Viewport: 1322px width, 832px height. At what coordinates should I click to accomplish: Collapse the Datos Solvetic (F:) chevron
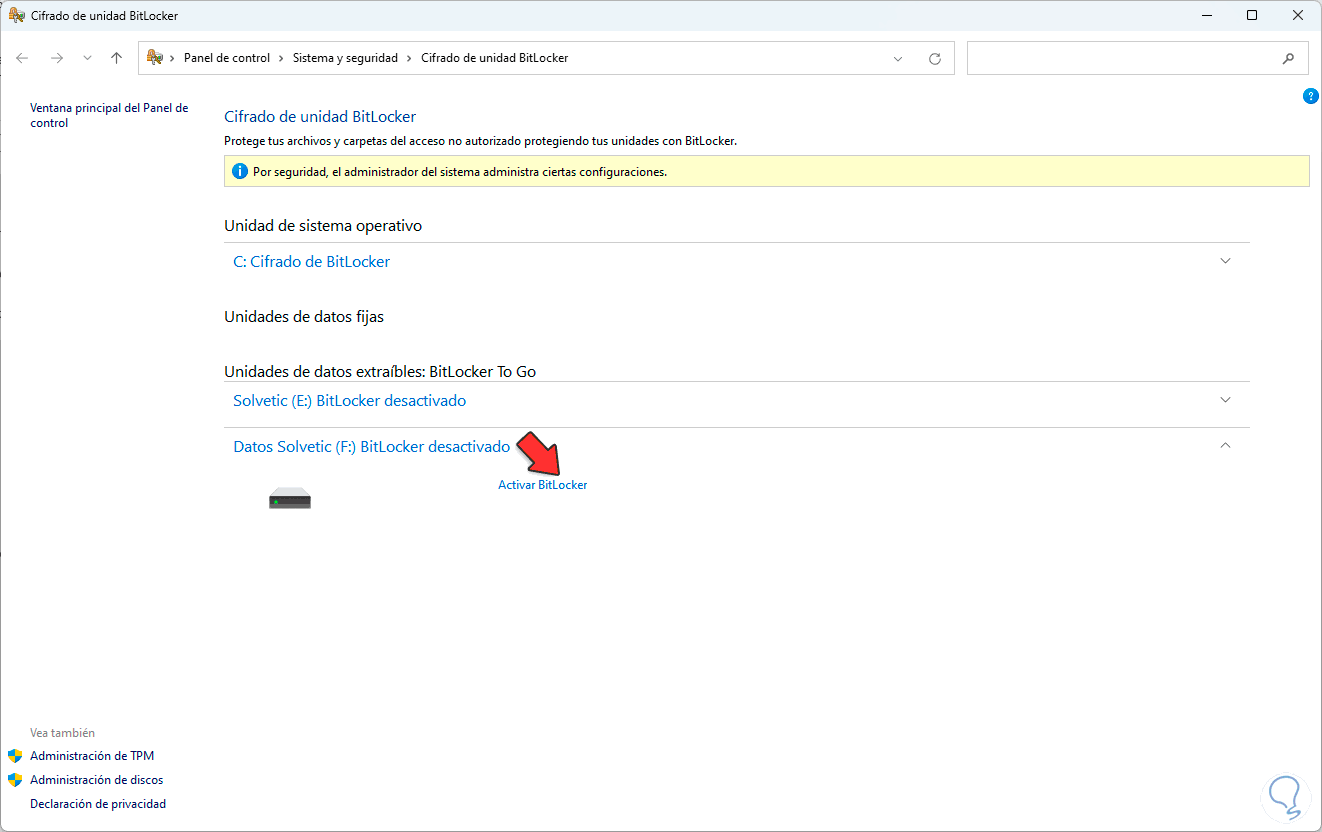click(x=1226, y=446)
